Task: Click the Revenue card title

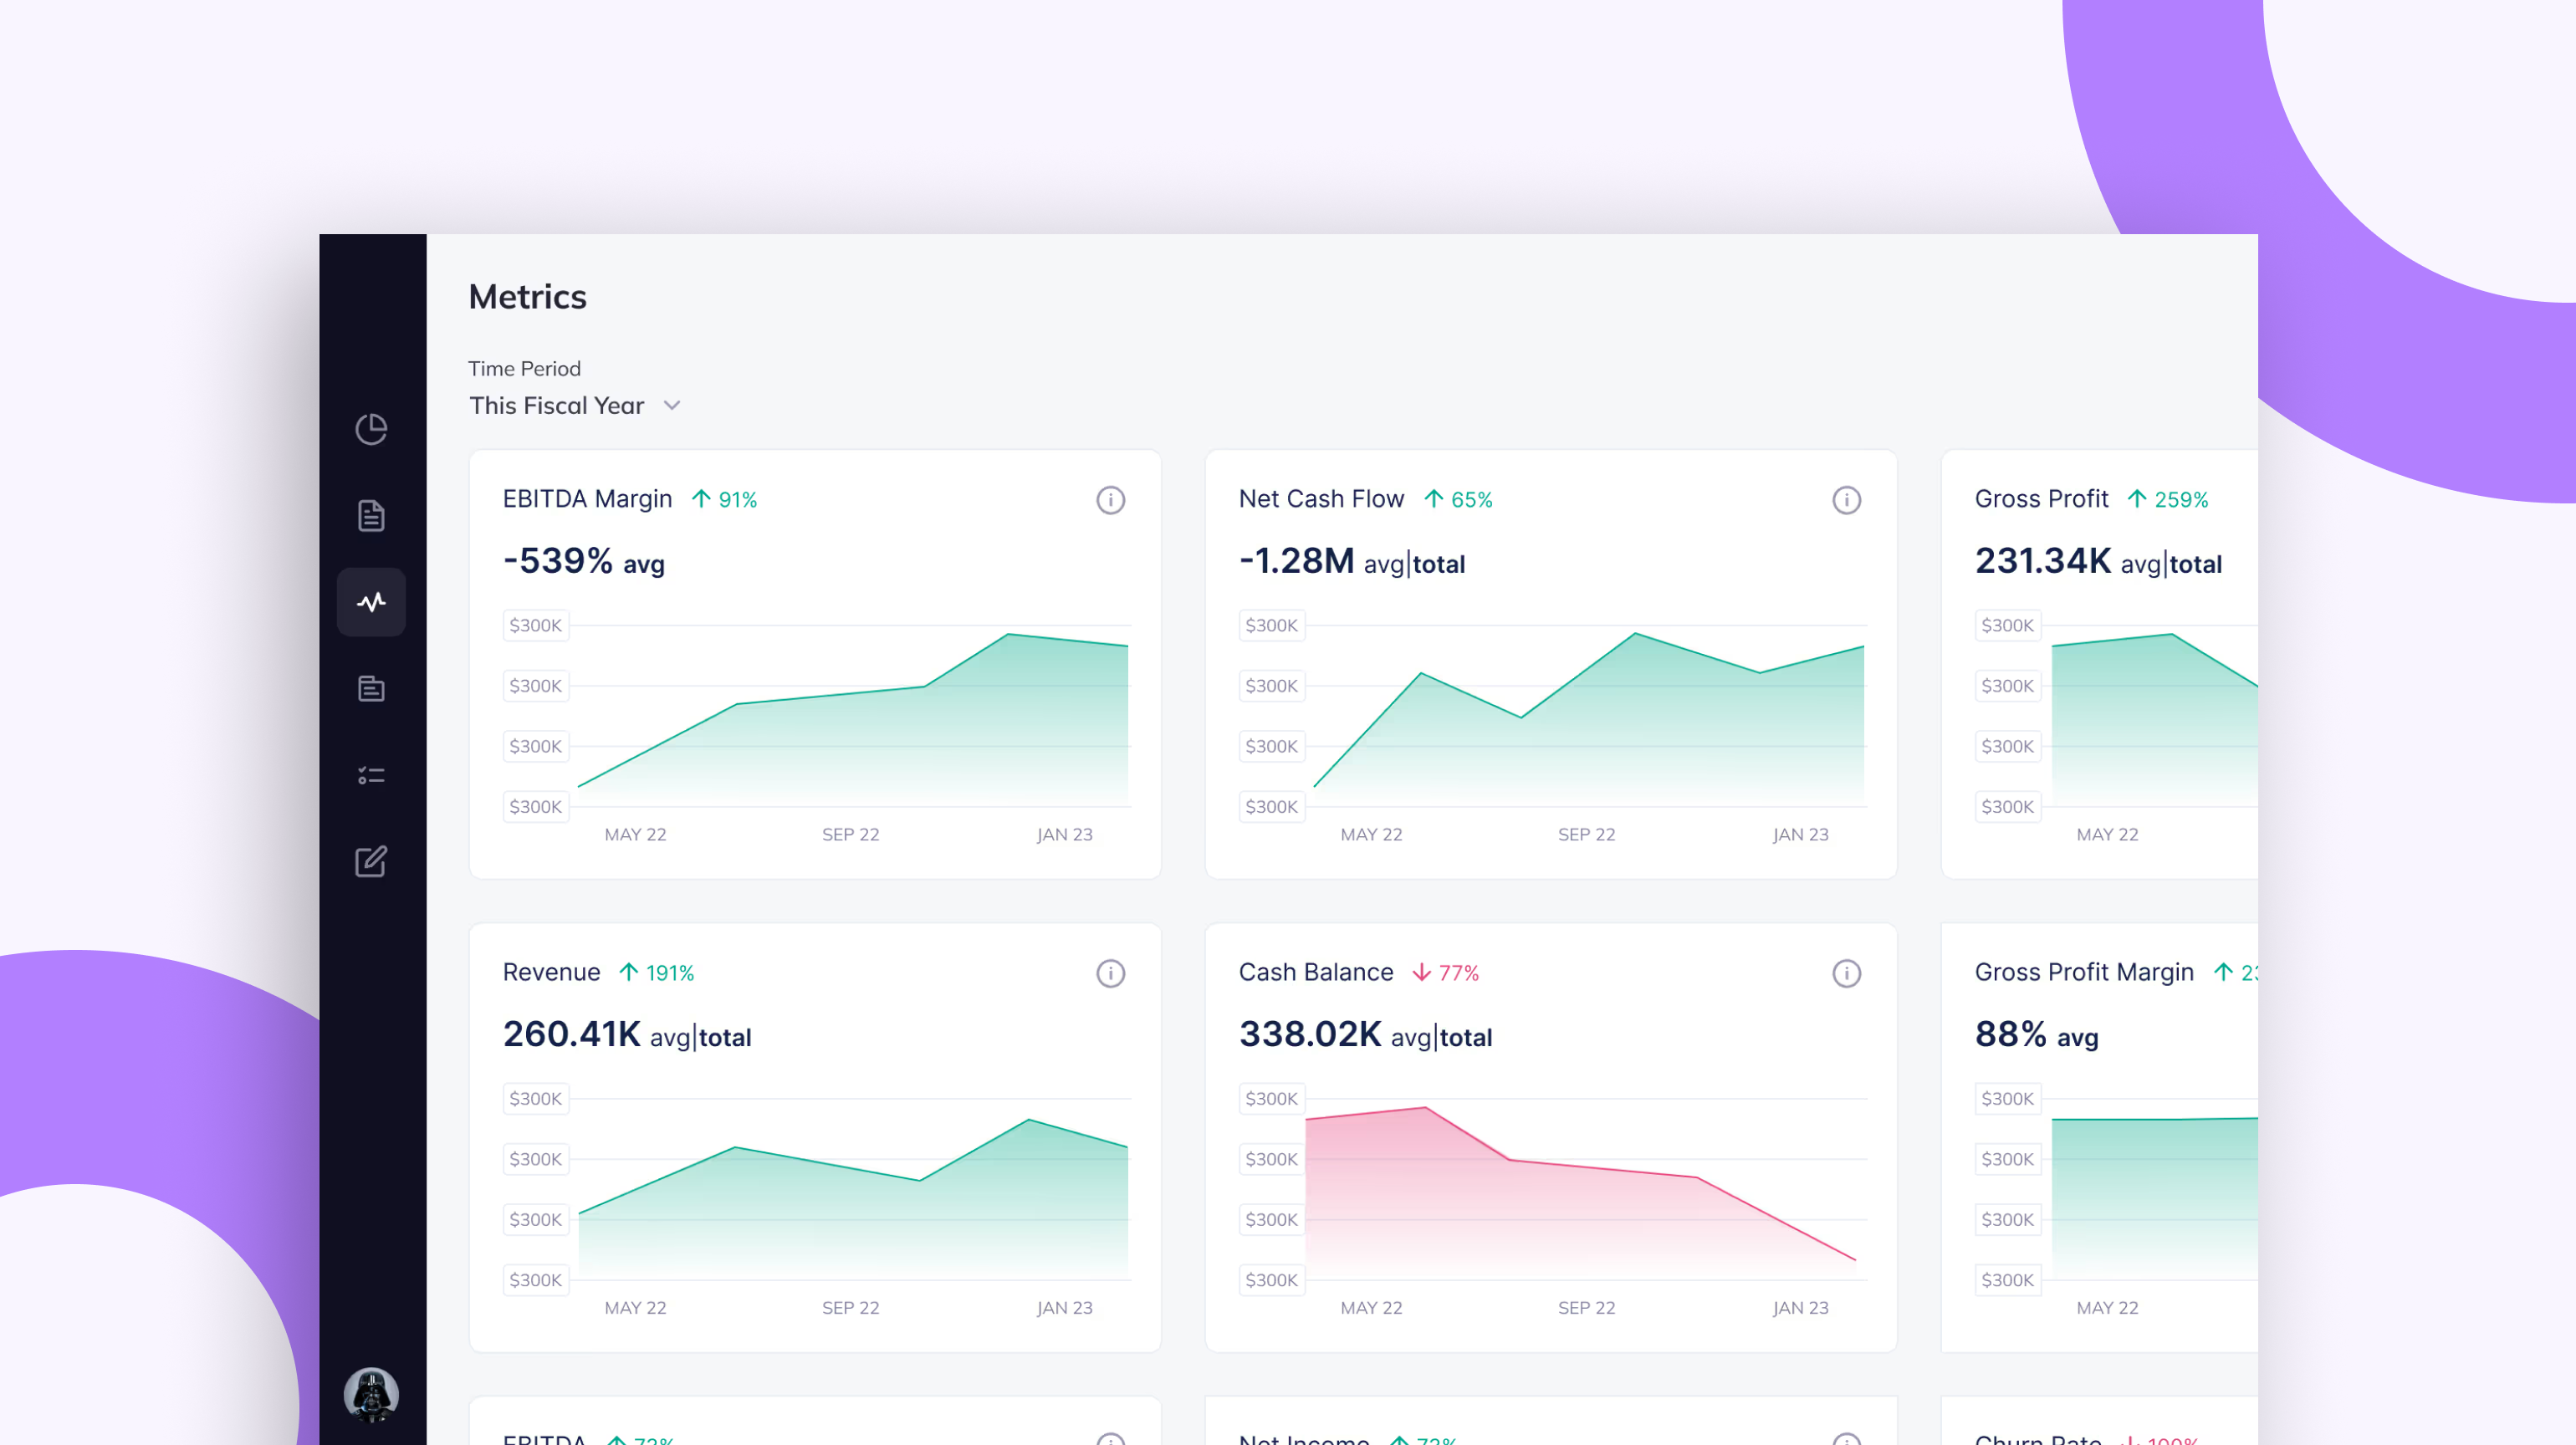Action: click(551, 972)
